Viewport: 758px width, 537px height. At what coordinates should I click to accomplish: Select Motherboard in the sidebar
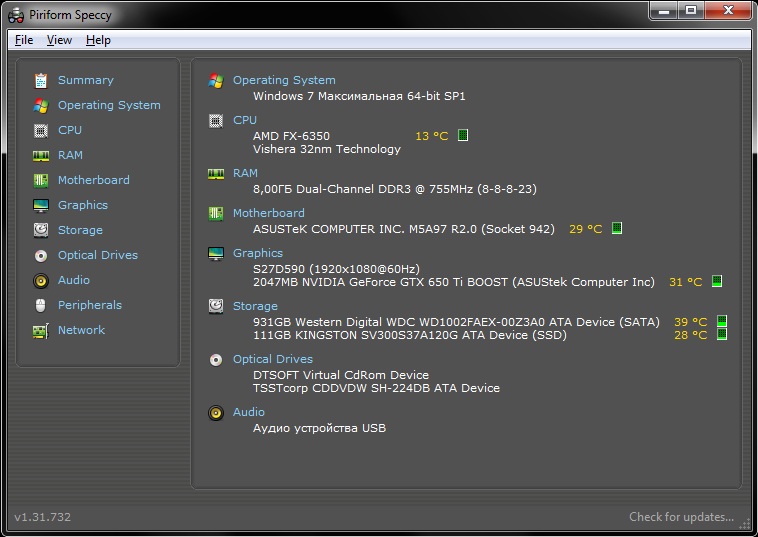94,180
